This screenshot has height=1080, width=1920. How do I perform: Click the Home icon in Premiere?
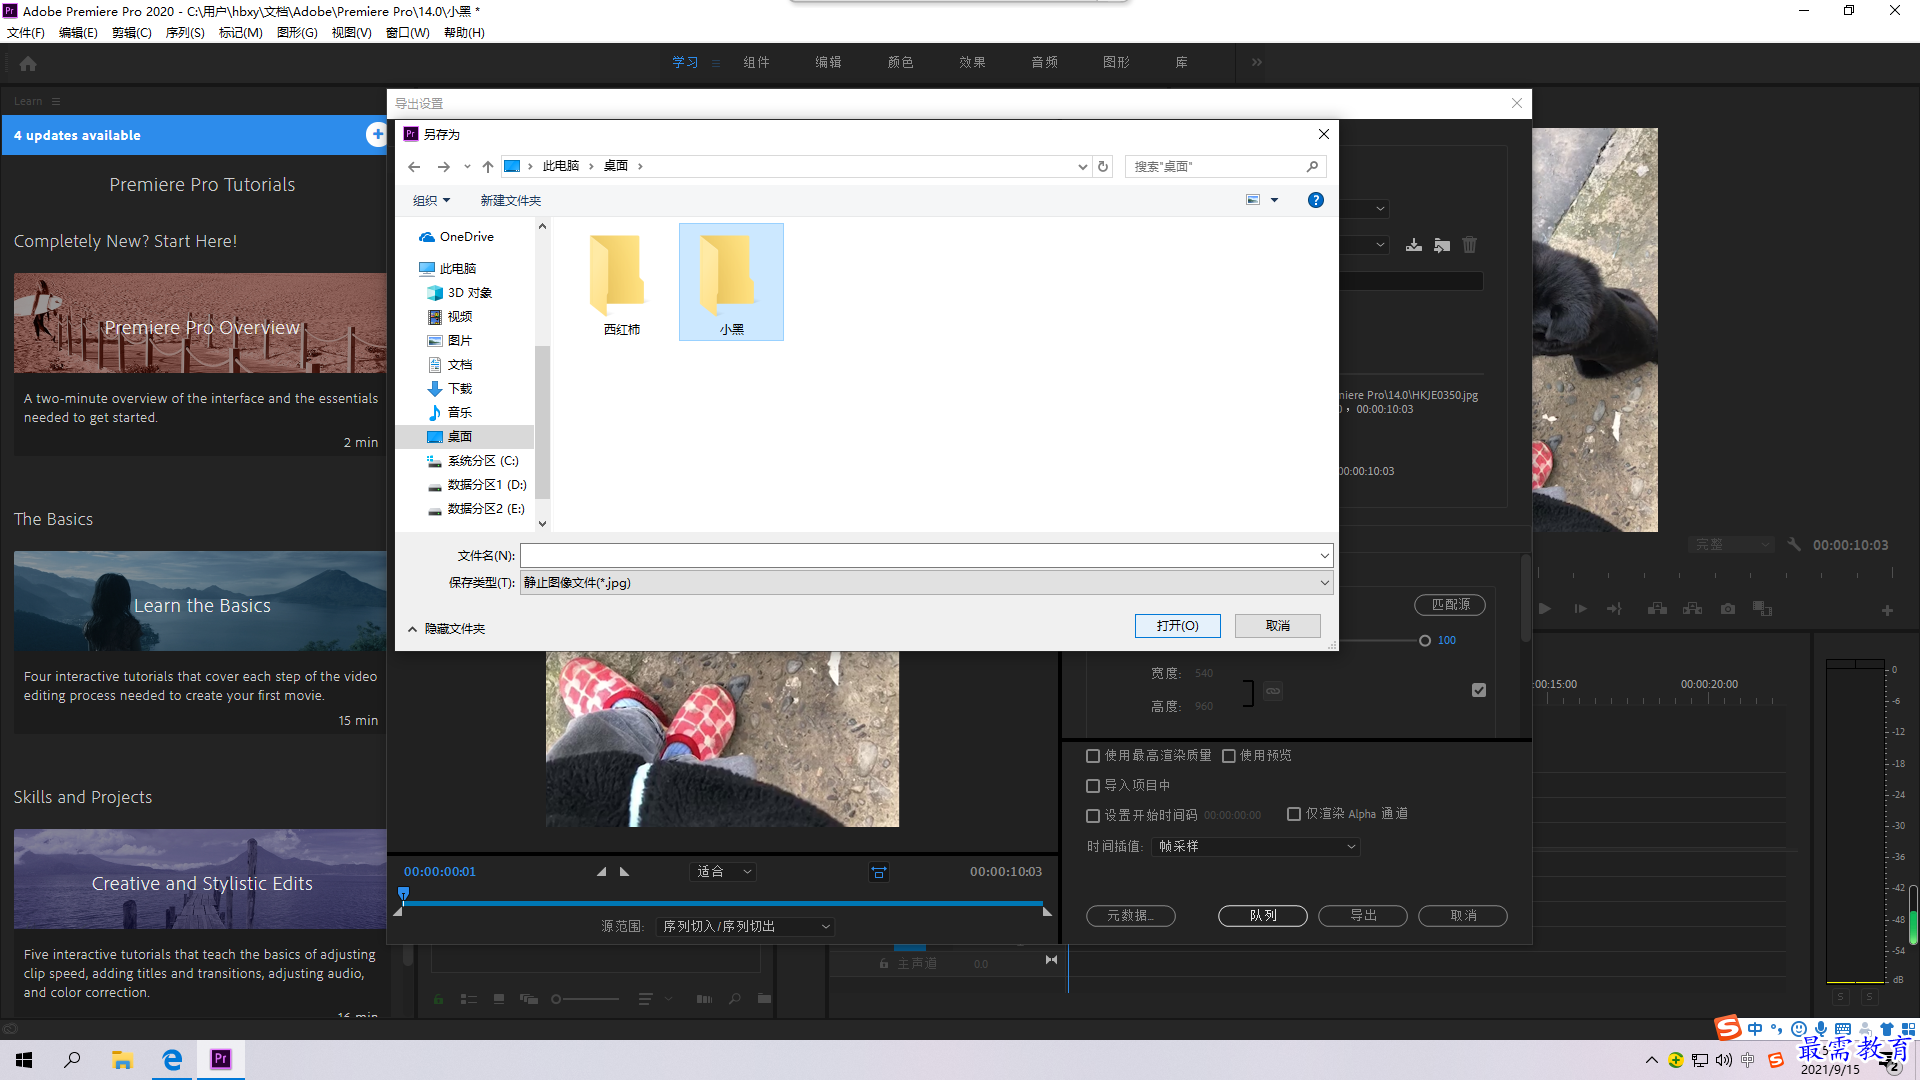click(28, 63)
